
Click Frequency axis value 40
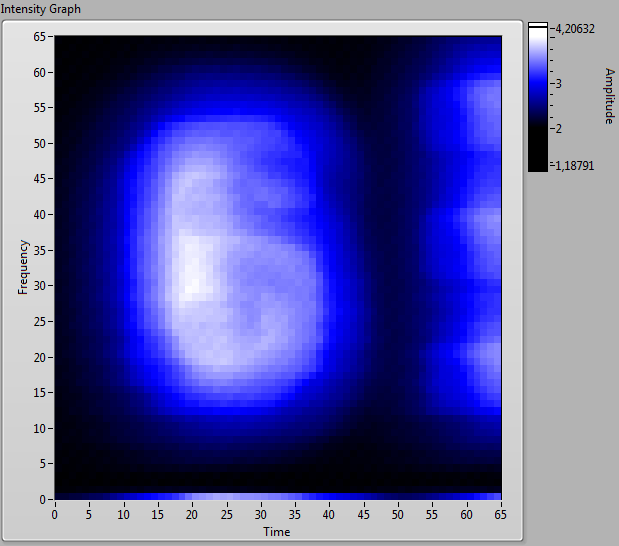[39, 215]
